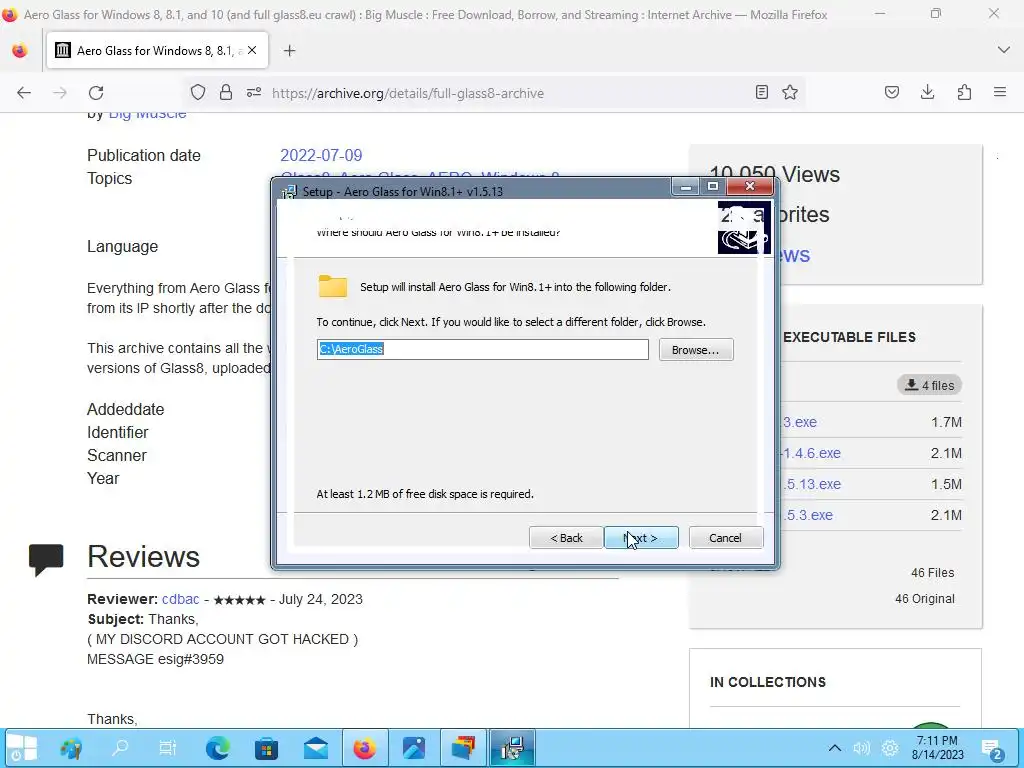Open Mail app from taskbar
This screenshot has width=1024, height=768.
point(315,748)
